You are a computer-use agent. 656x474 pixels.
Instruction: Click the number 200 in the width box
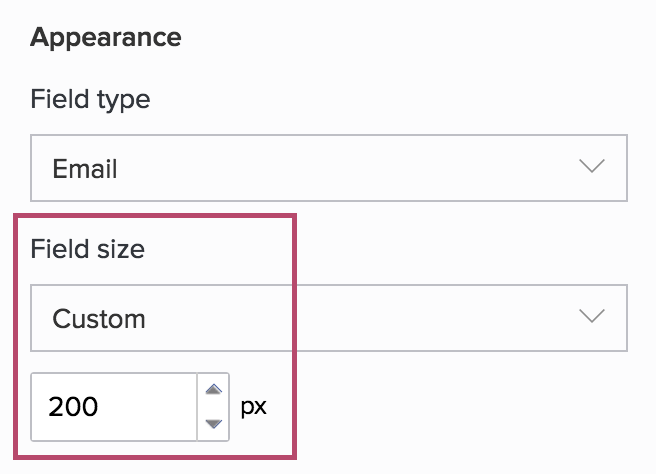point(73,407)
